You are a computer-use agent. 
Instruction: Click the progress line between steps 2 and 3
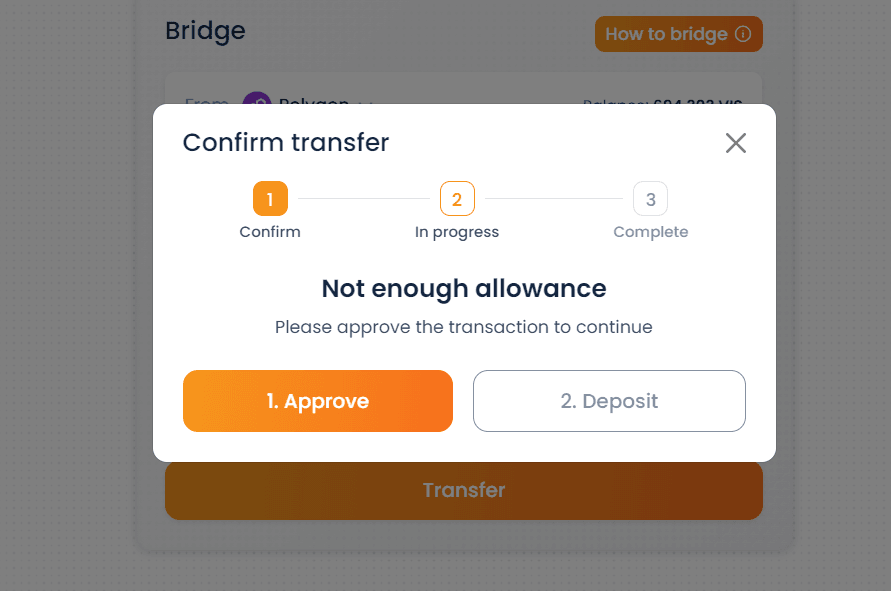(554, 199)
